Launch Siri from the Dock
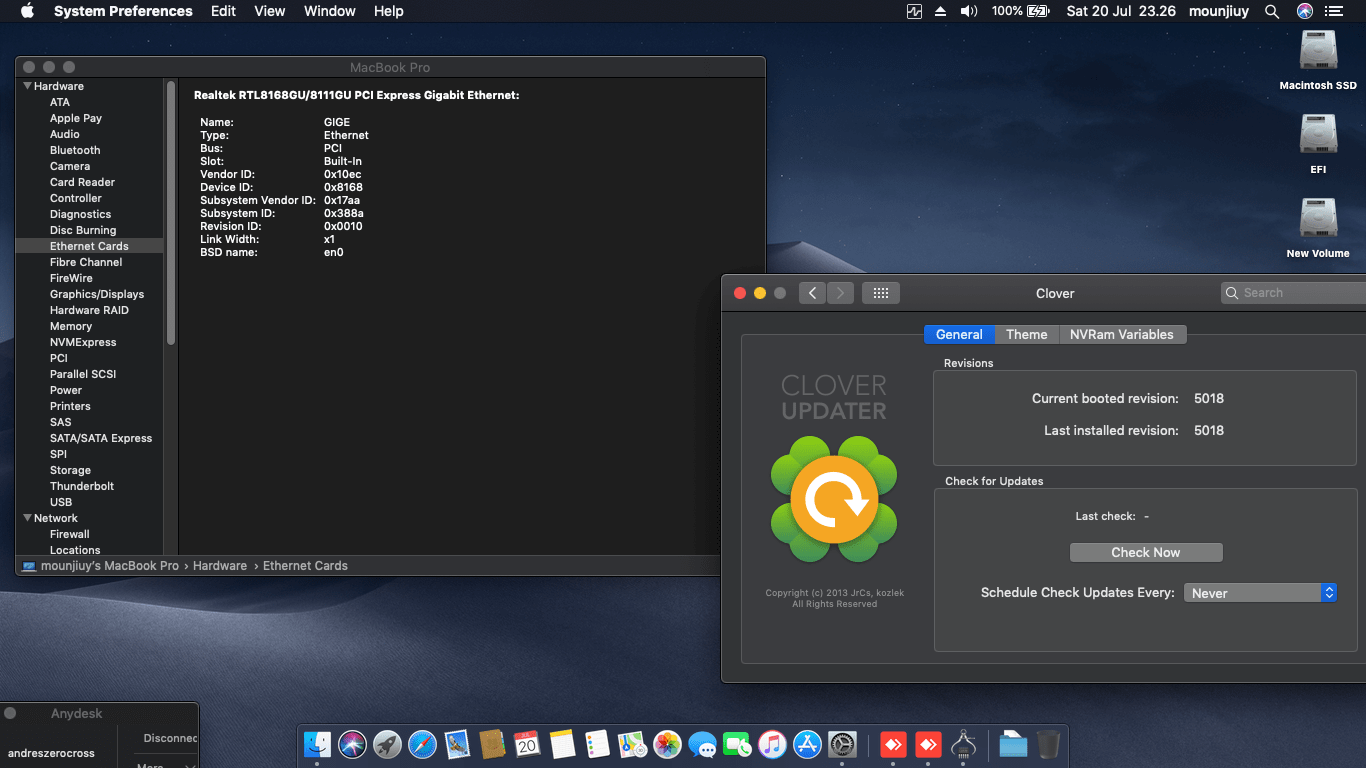This screenshot has width=1366, height=768. [x=352, y=744]
